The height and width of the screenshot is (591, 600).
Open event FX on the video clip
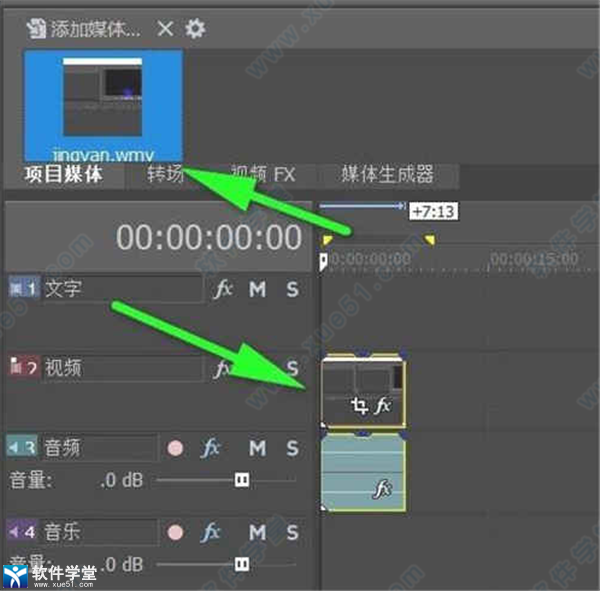coord(383,406)
